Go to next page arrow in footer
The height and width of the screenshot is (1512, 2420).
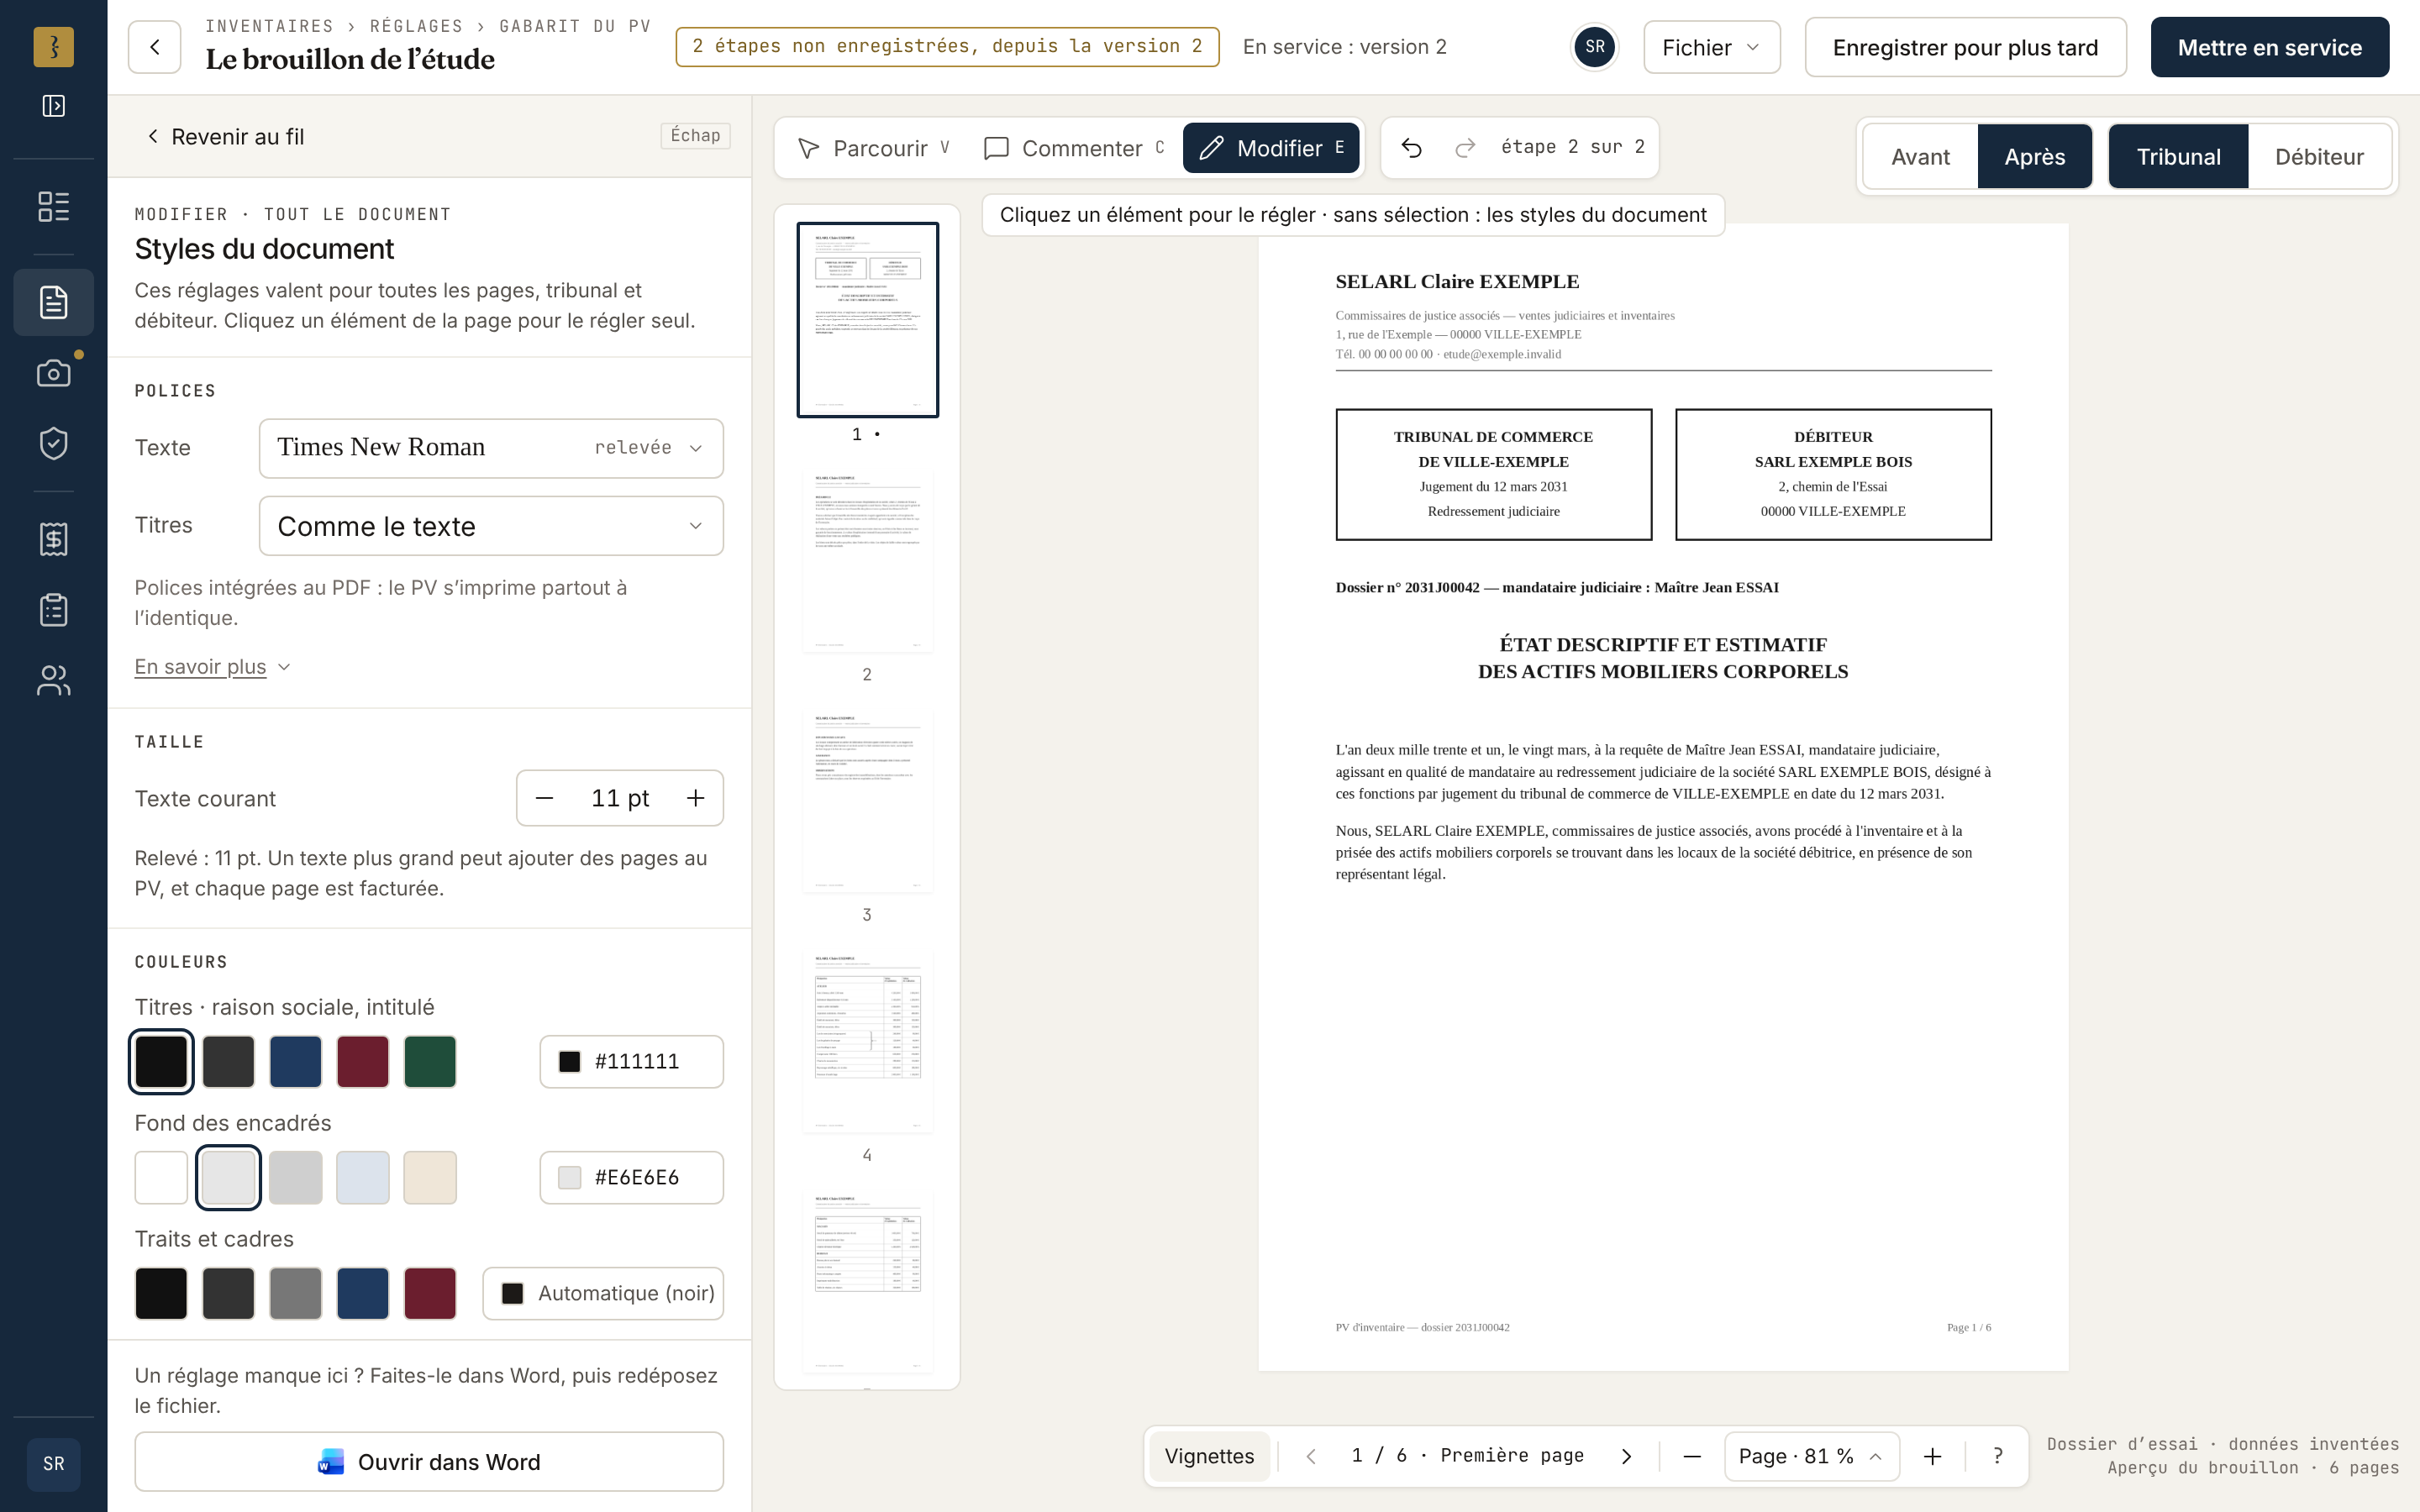[x=1626, y=1456]
